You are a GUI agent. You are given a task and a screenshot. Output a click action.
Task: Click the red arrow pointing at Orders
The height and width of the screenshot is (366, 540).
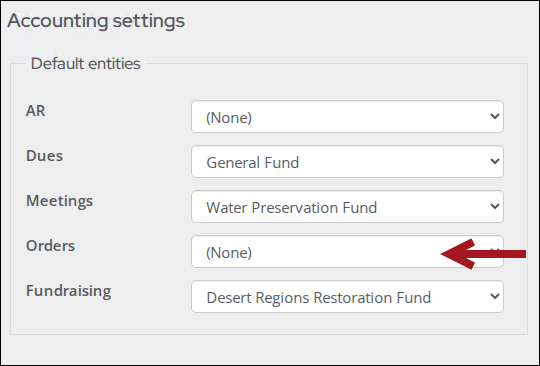483,254
